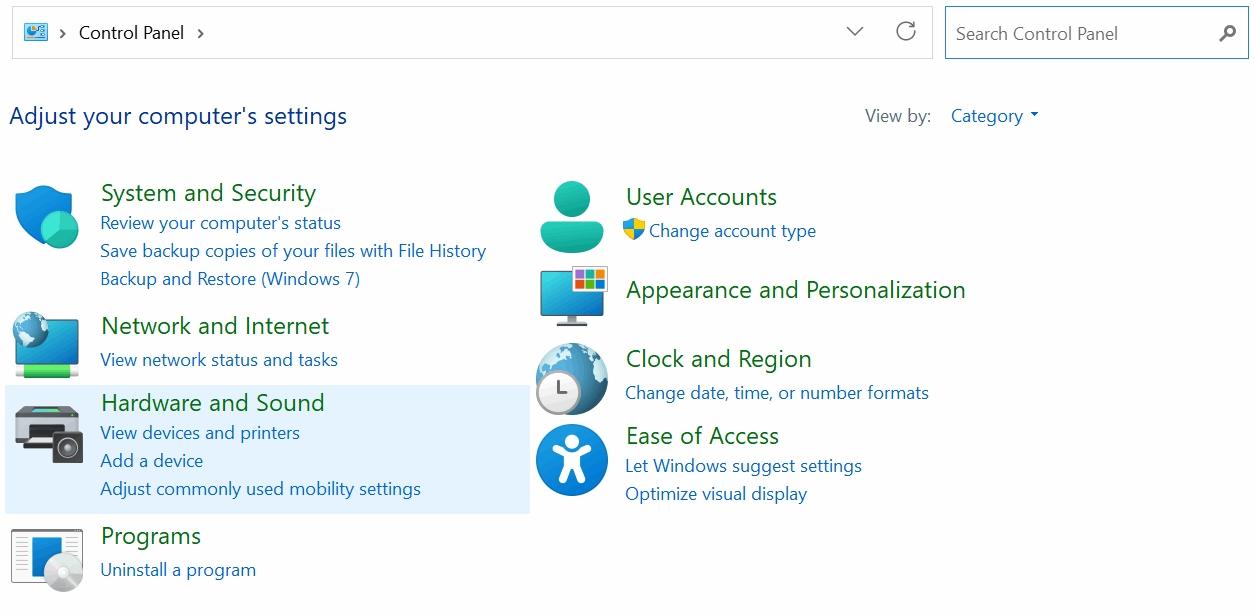Screen dimensions: 1255x614
Task: Click Change account type link
Action: (732, 231)
